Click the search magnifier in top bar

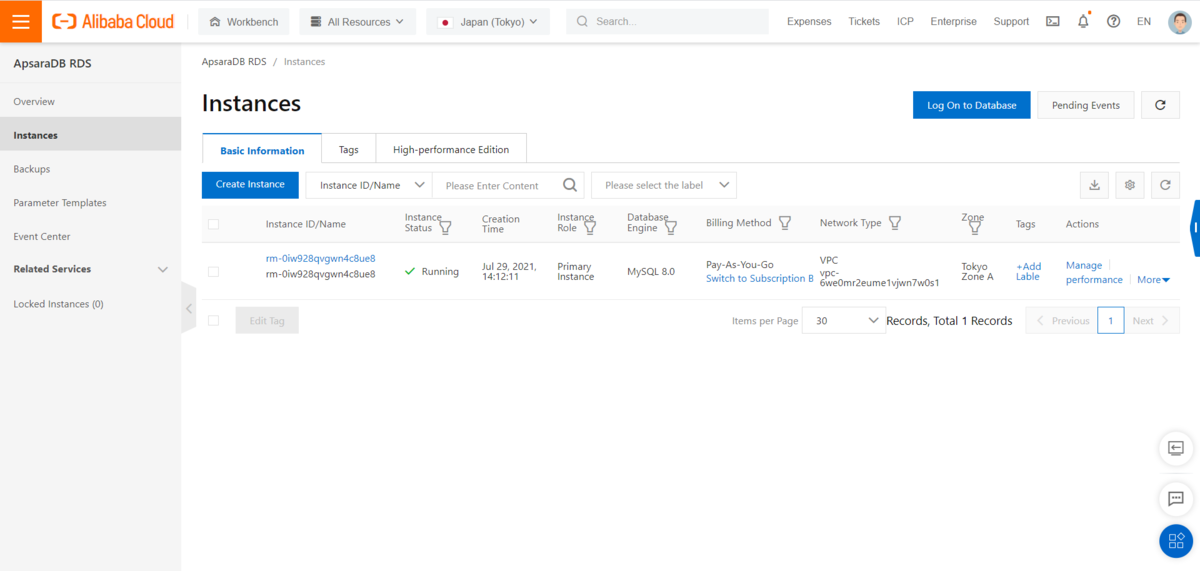point(580,21)
